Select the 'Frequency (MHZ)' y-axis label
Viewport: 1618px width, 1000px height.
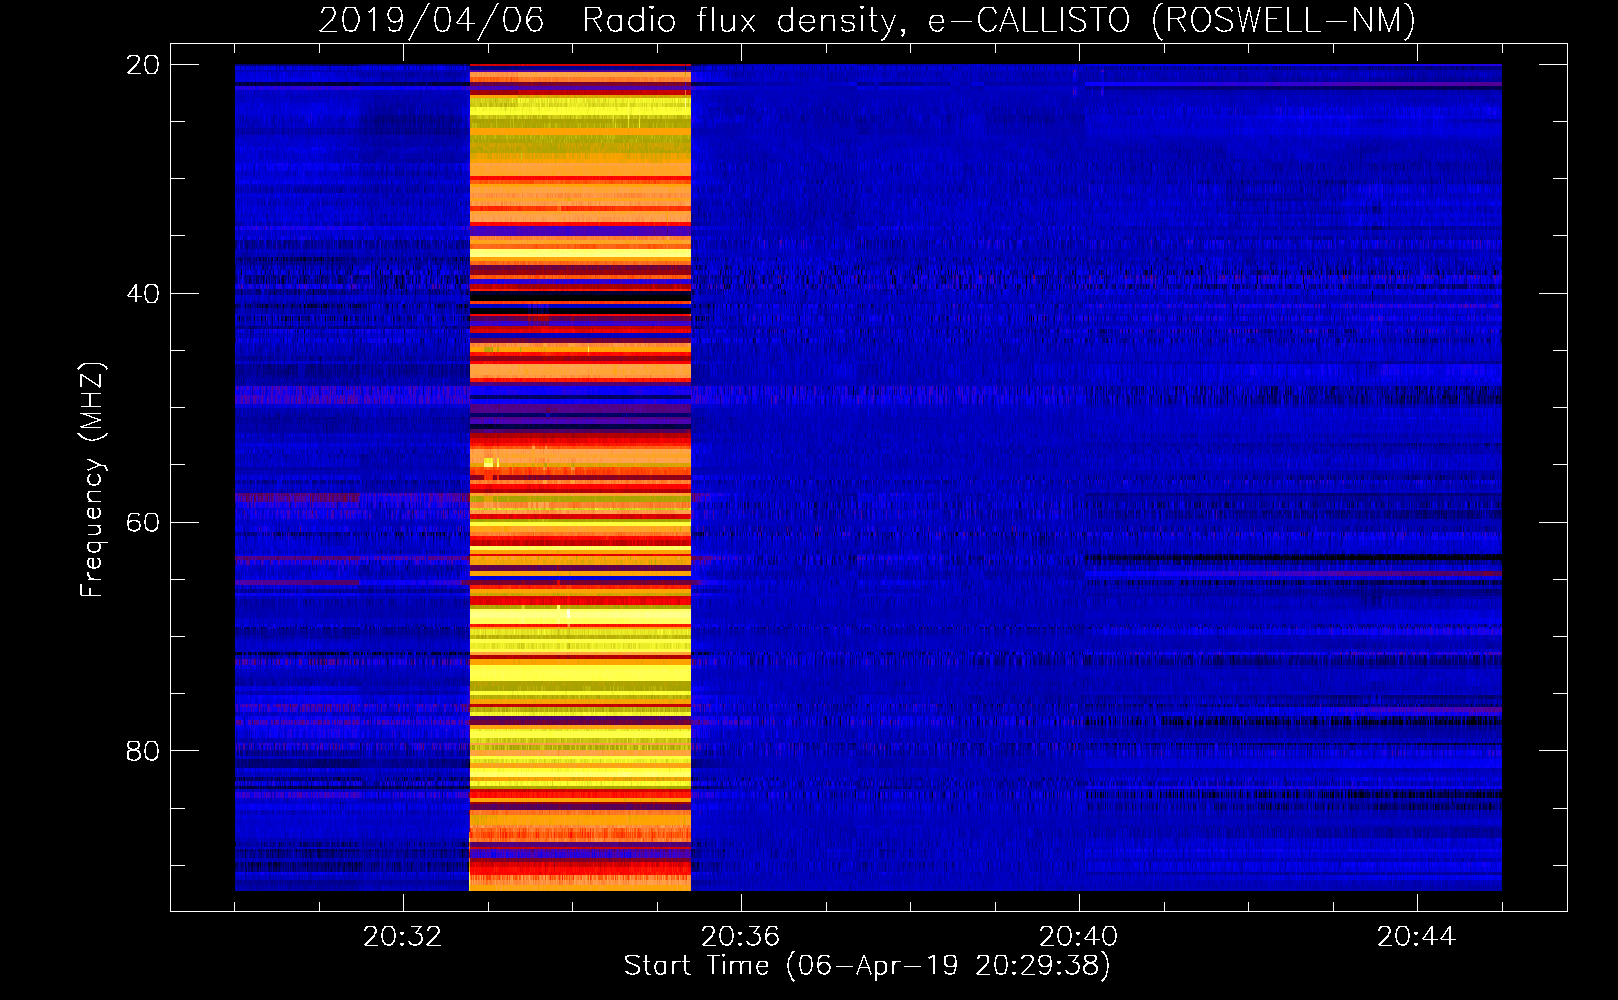[92, 480]
